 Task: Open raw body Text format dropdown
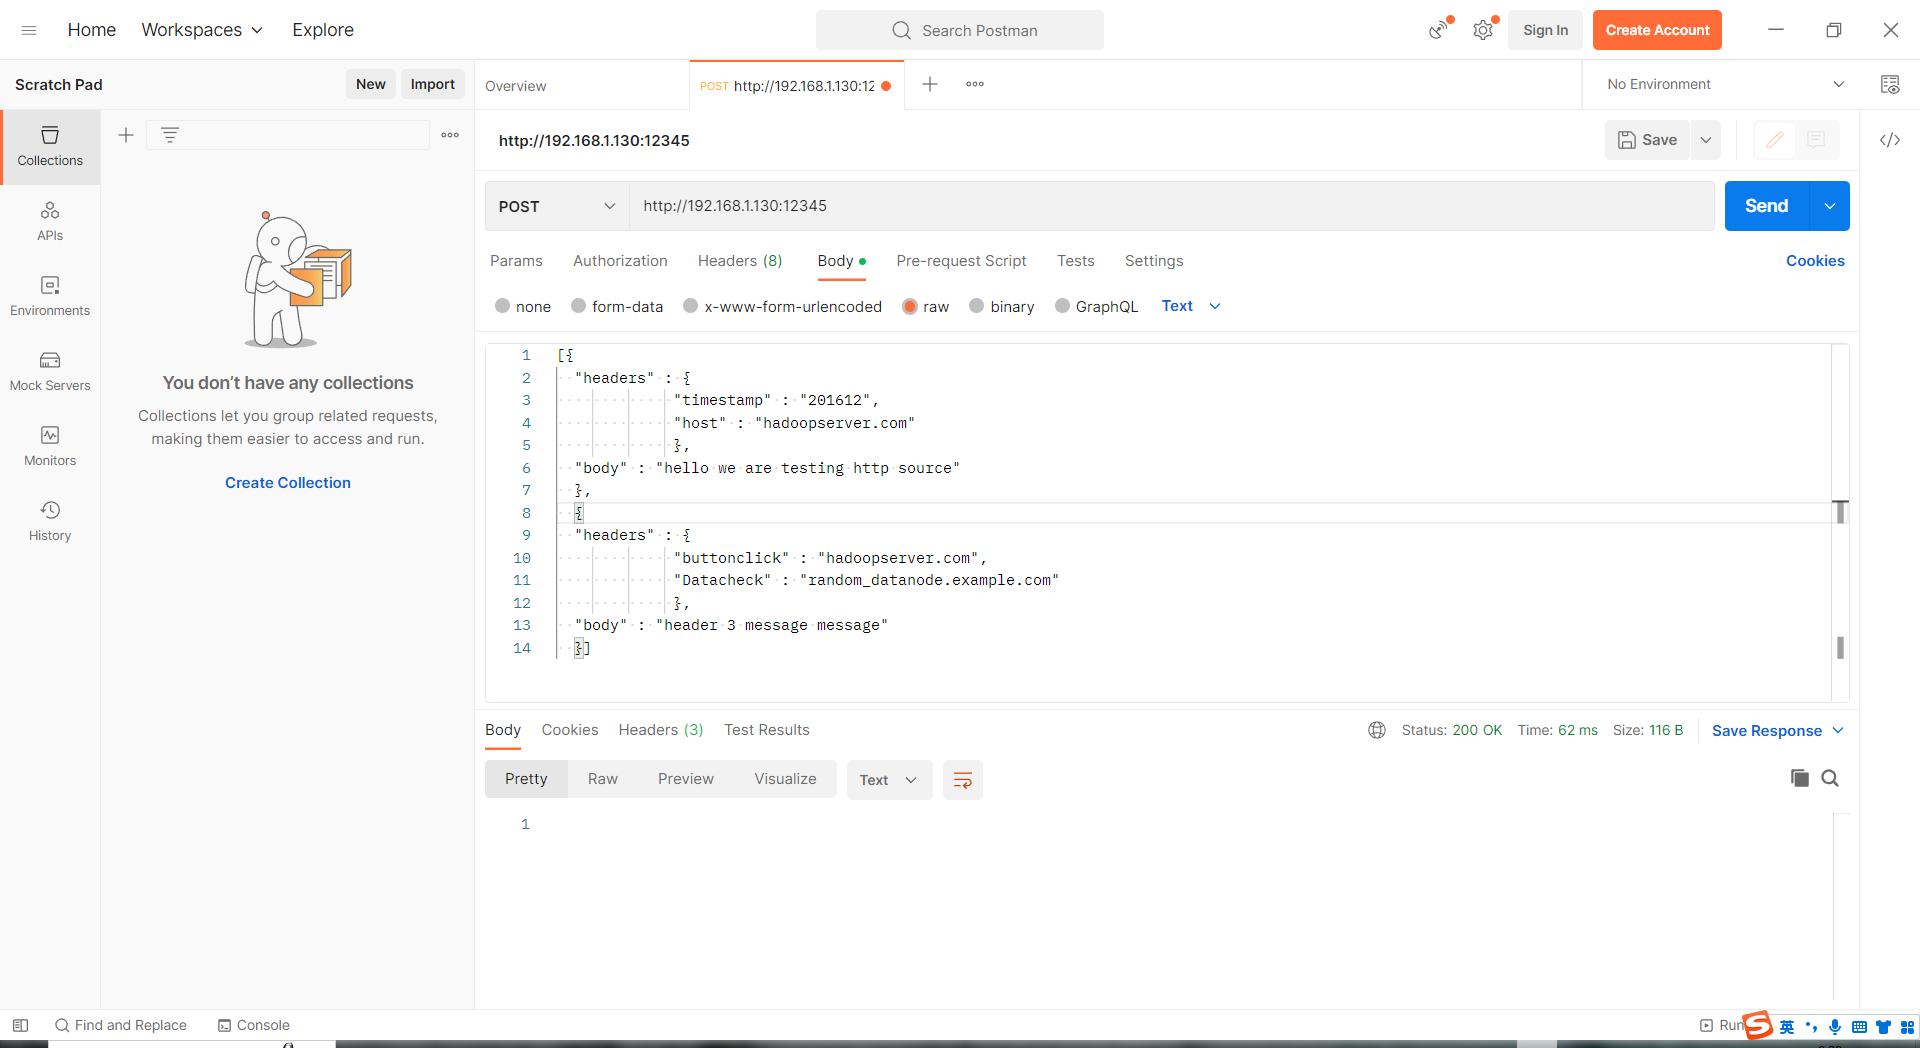(x=1190, y=306)
